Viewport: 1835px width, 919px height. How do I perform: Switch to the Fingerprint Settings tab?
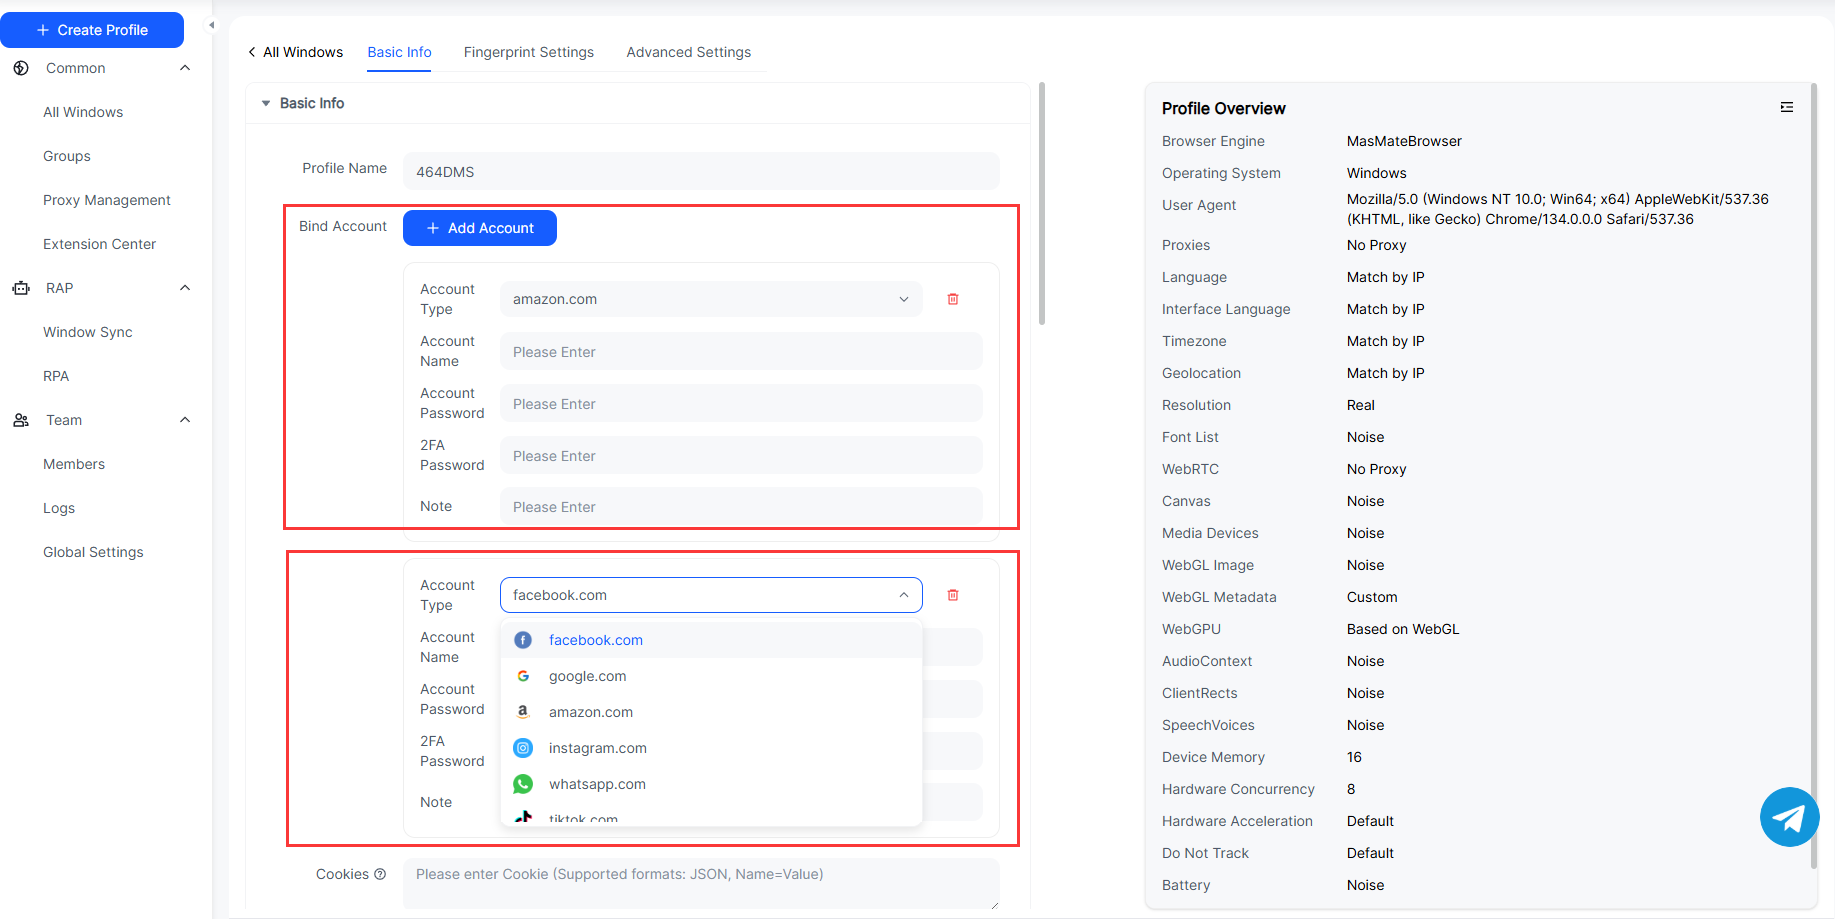[x=528, y=52]
